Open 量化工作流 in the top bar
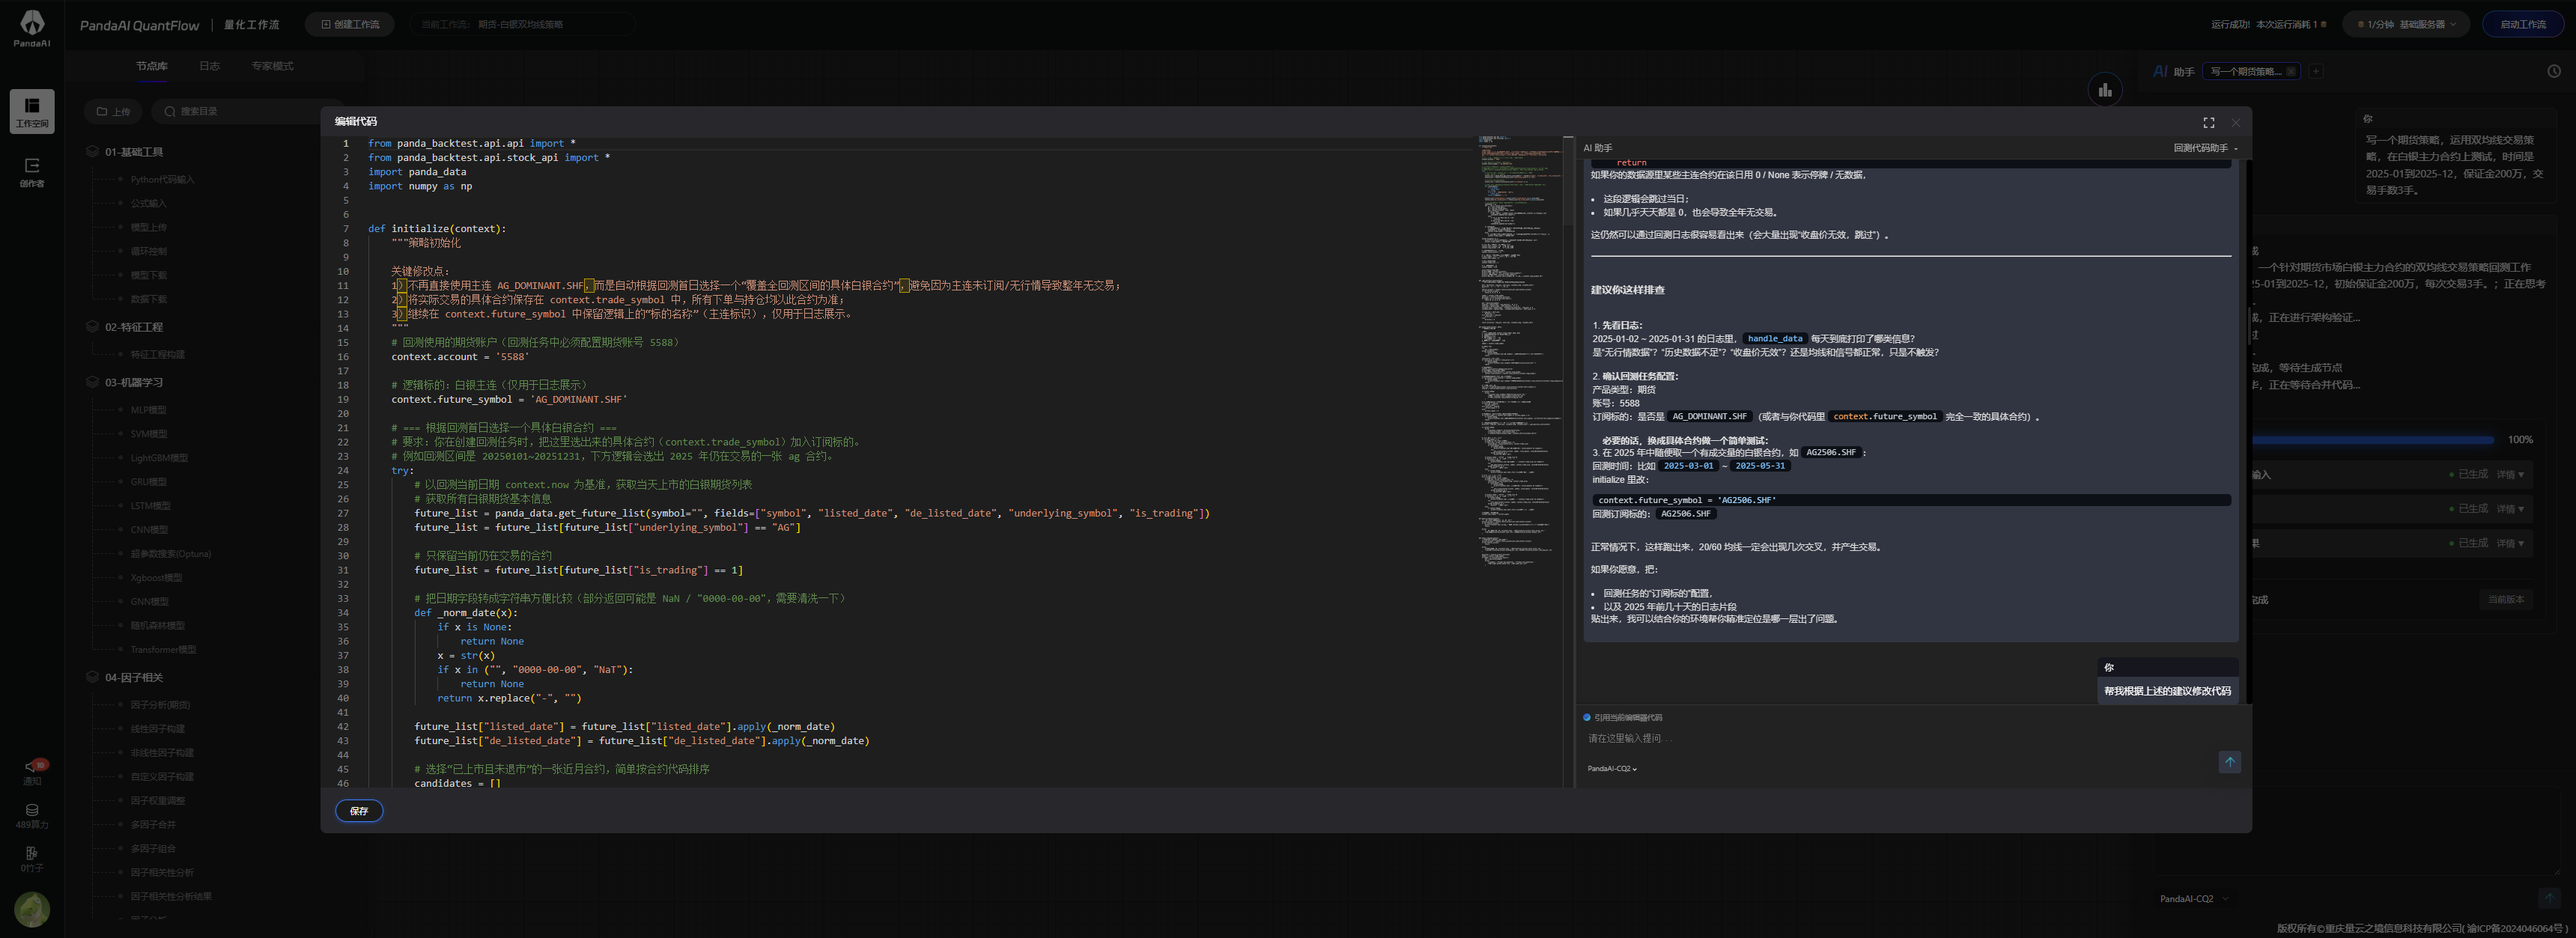The height and width of the screenshot is (938, 2576). pyautogui.click(x=252, y=25)
